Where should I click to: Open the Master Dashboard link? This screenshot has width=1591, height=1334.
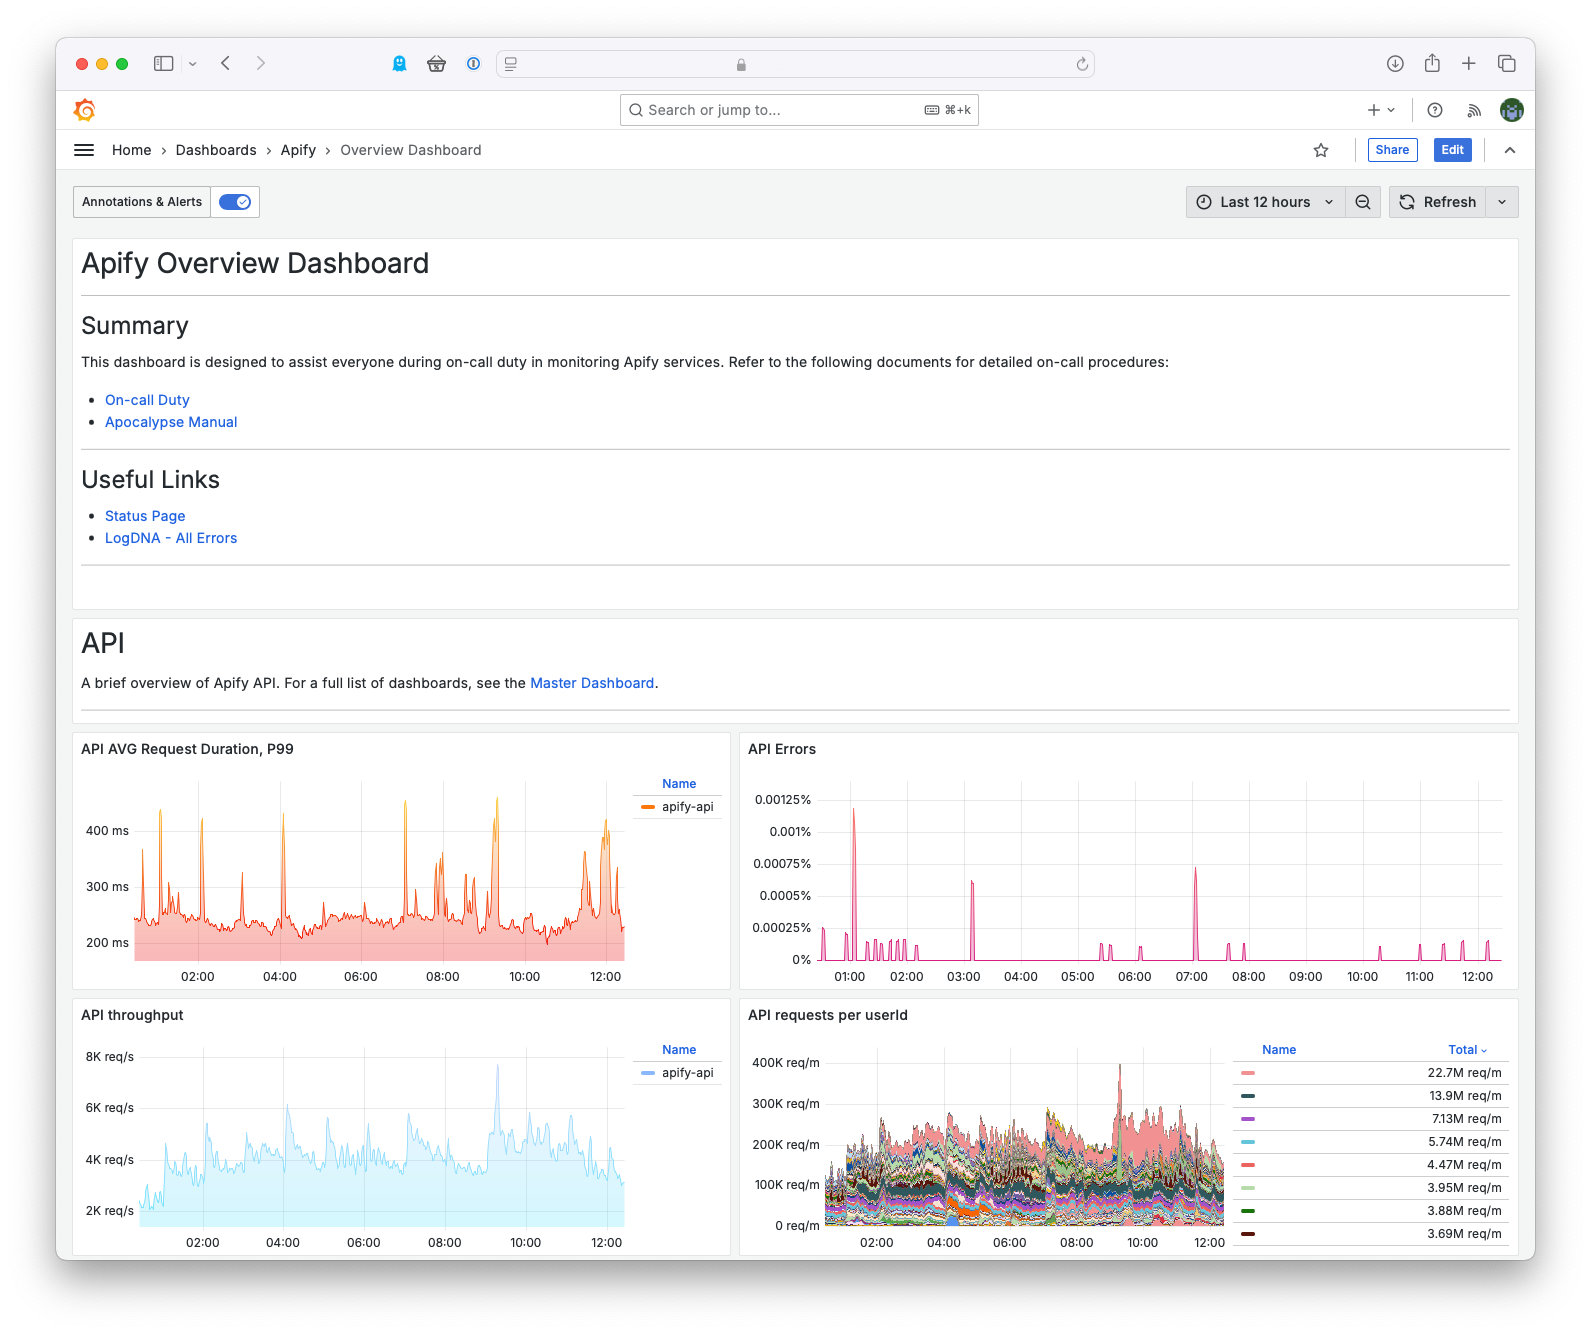[x=592, y=683]
